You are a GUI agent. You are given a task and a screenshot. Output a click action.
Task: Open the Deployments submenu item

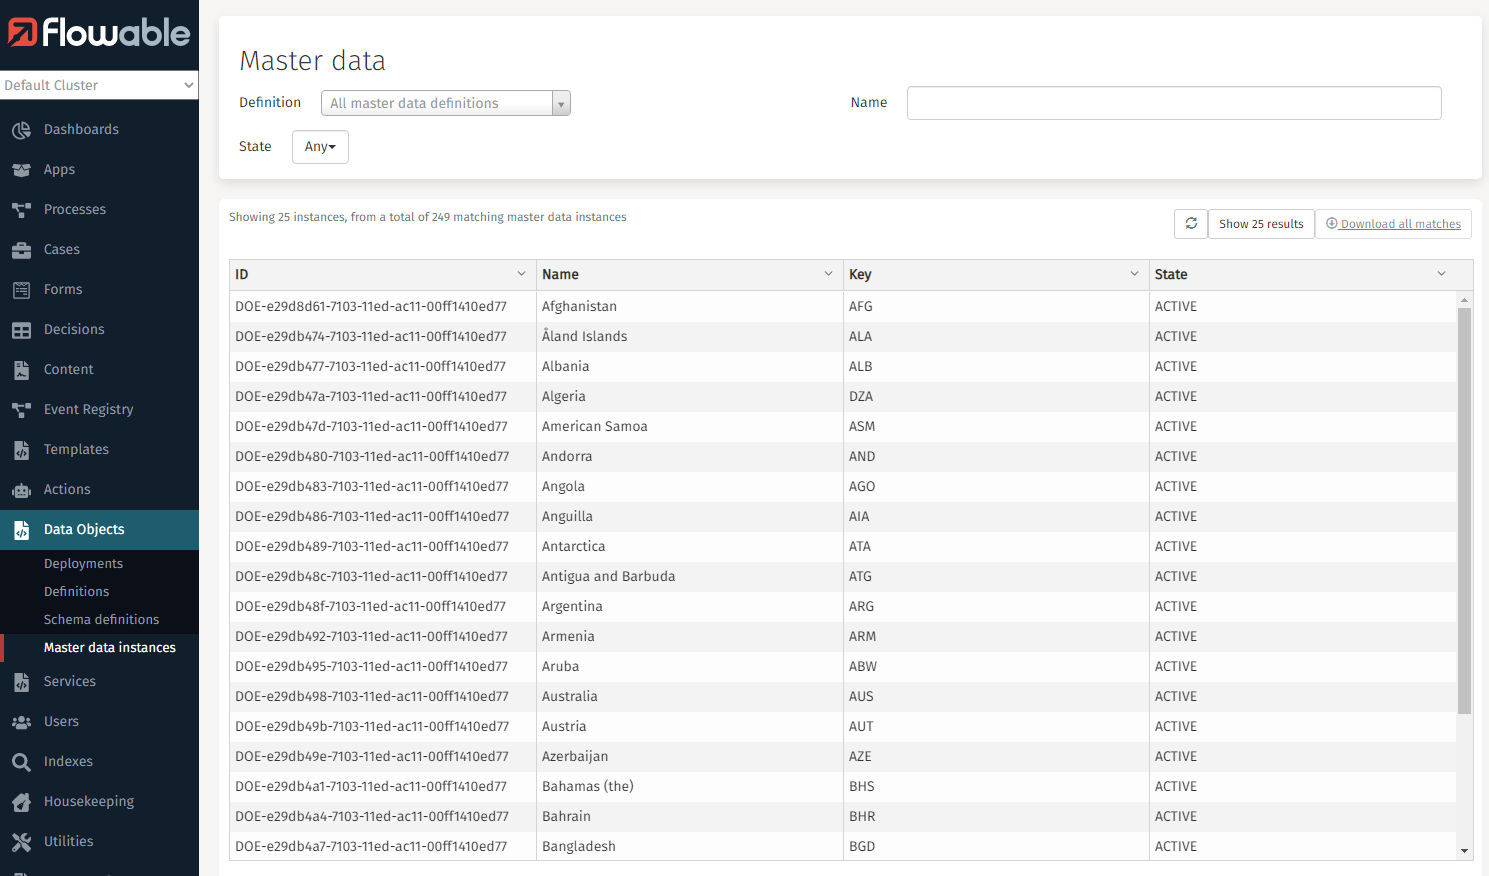click(83, 563)
